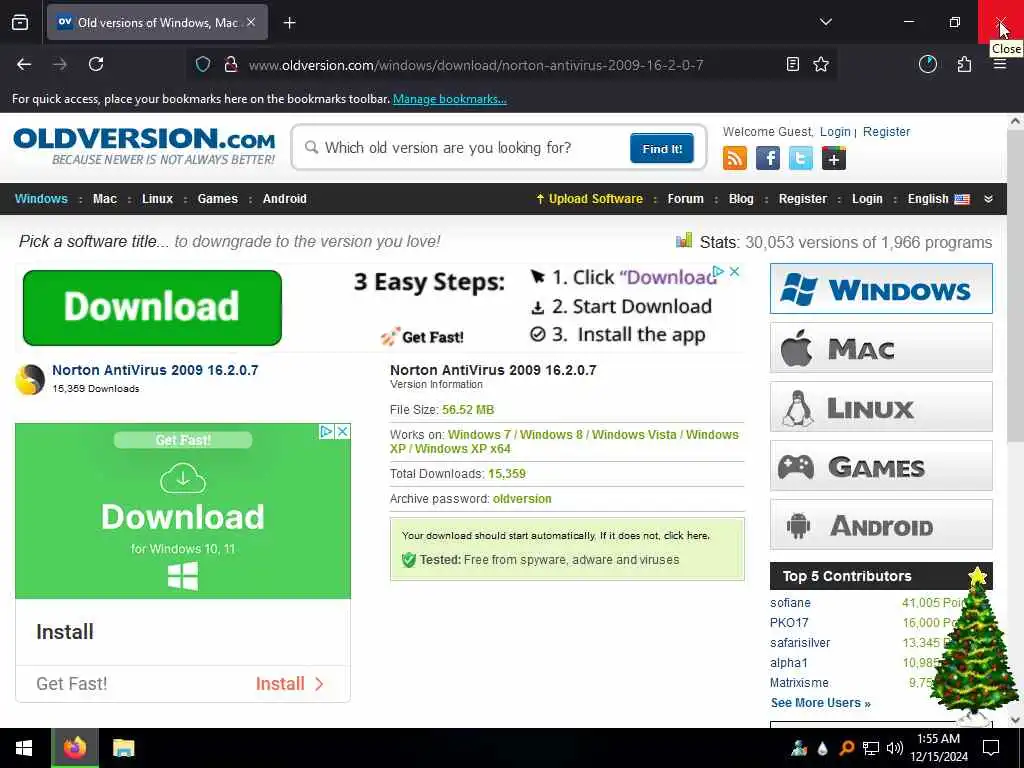Click the volume speaker tray icon
Viewport: 1024px width, 768px height.
click(895, 748)
